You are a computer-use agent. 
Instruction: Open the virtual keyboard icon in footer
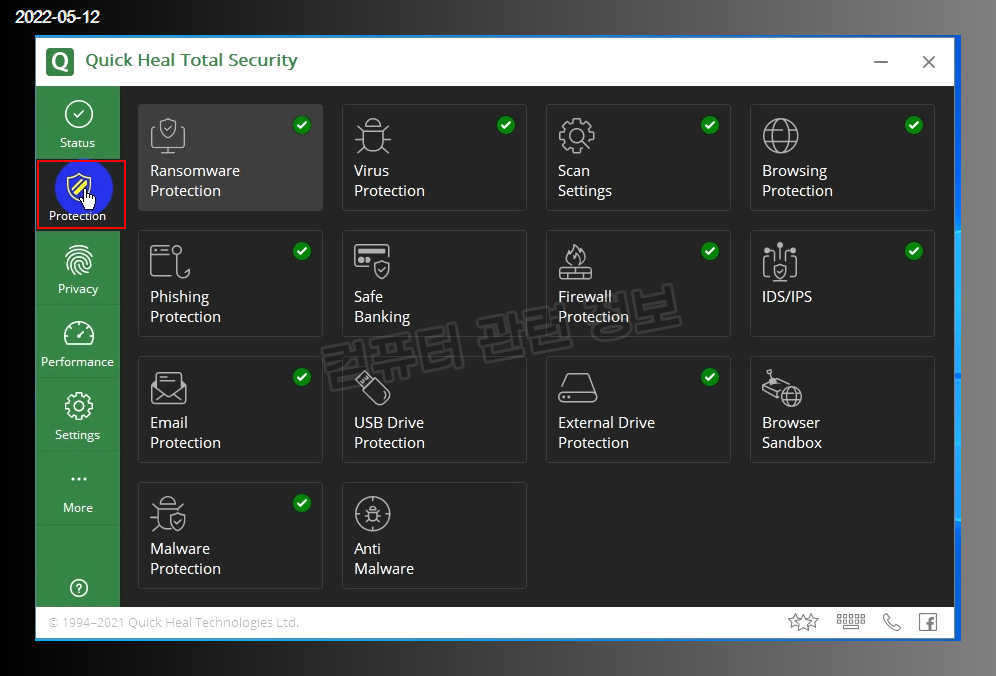pyautogui.click(x=851, y=621)
